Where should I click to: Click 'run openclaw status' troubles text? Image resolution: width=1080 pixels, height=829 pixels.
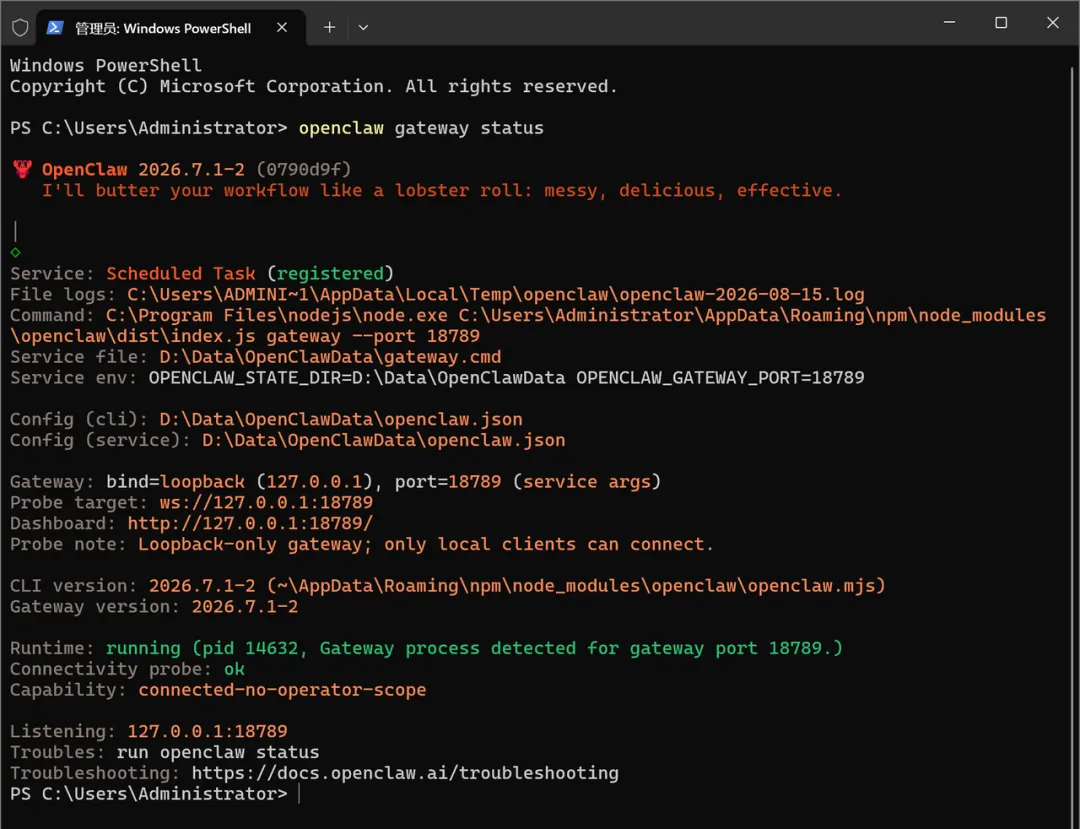click(218, 753)
